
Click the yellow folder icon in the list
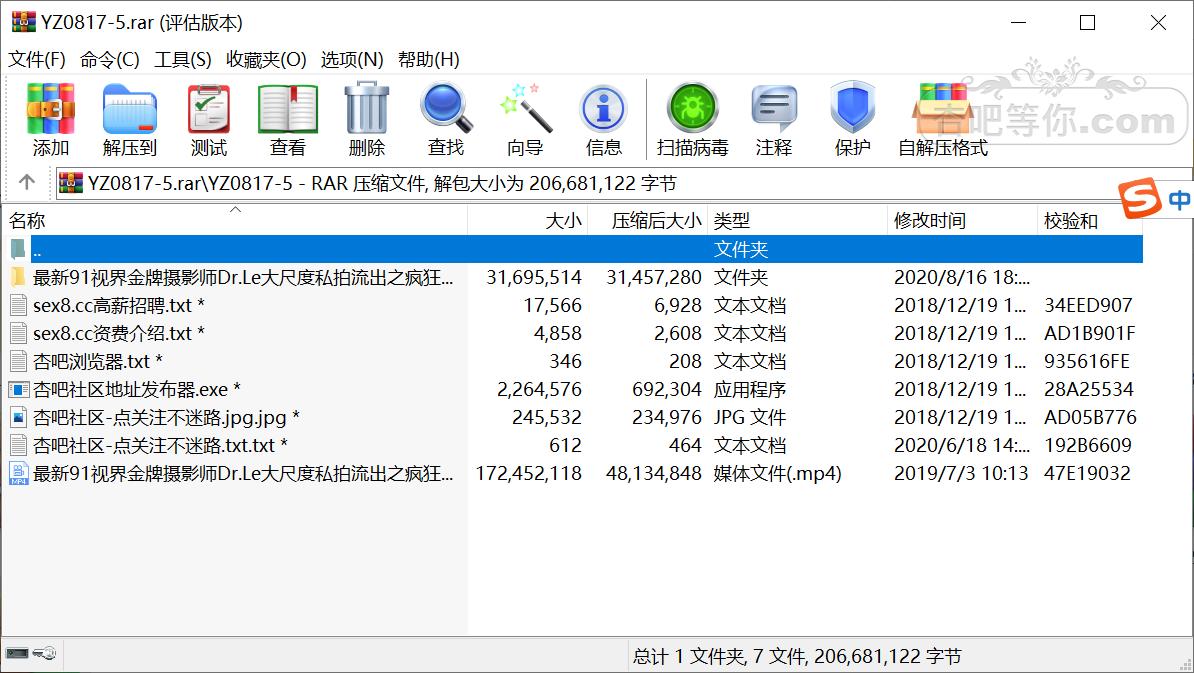pos(18,277)
